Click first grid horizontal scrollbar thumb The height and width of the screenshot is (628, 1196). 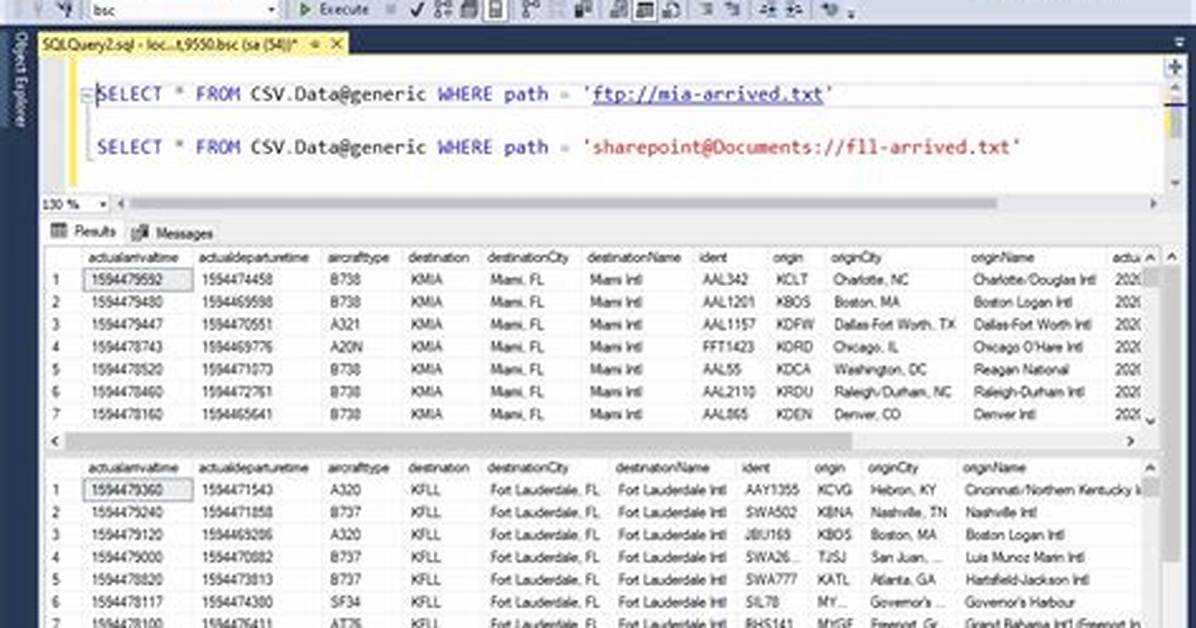click(458, 441)
